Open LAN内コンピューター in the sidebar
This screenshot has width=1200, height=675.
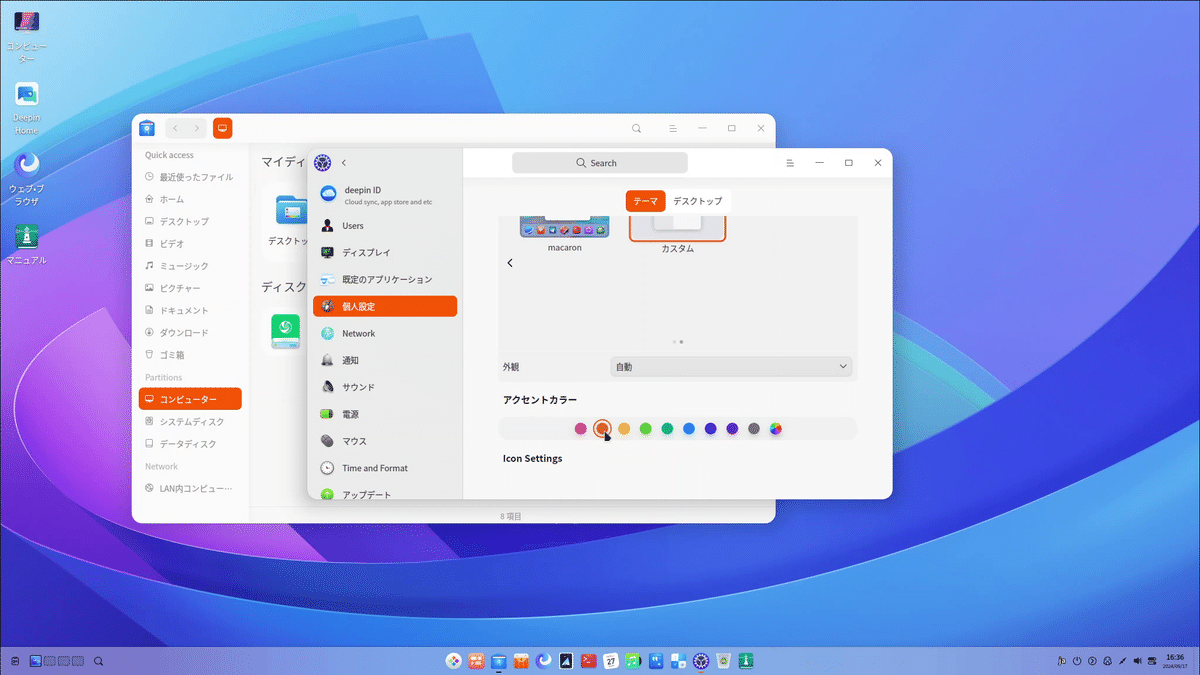190,488
